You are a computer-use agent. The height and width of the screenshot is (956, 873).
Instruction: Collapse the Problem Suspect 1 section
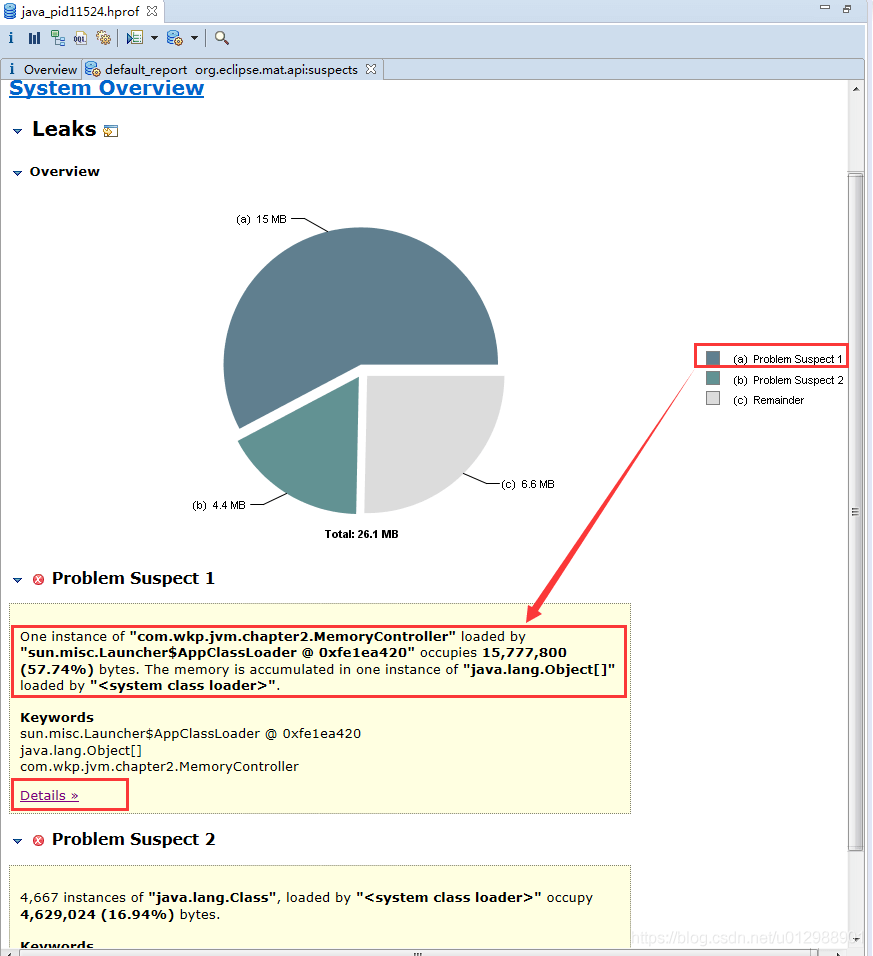click(17, 579)
